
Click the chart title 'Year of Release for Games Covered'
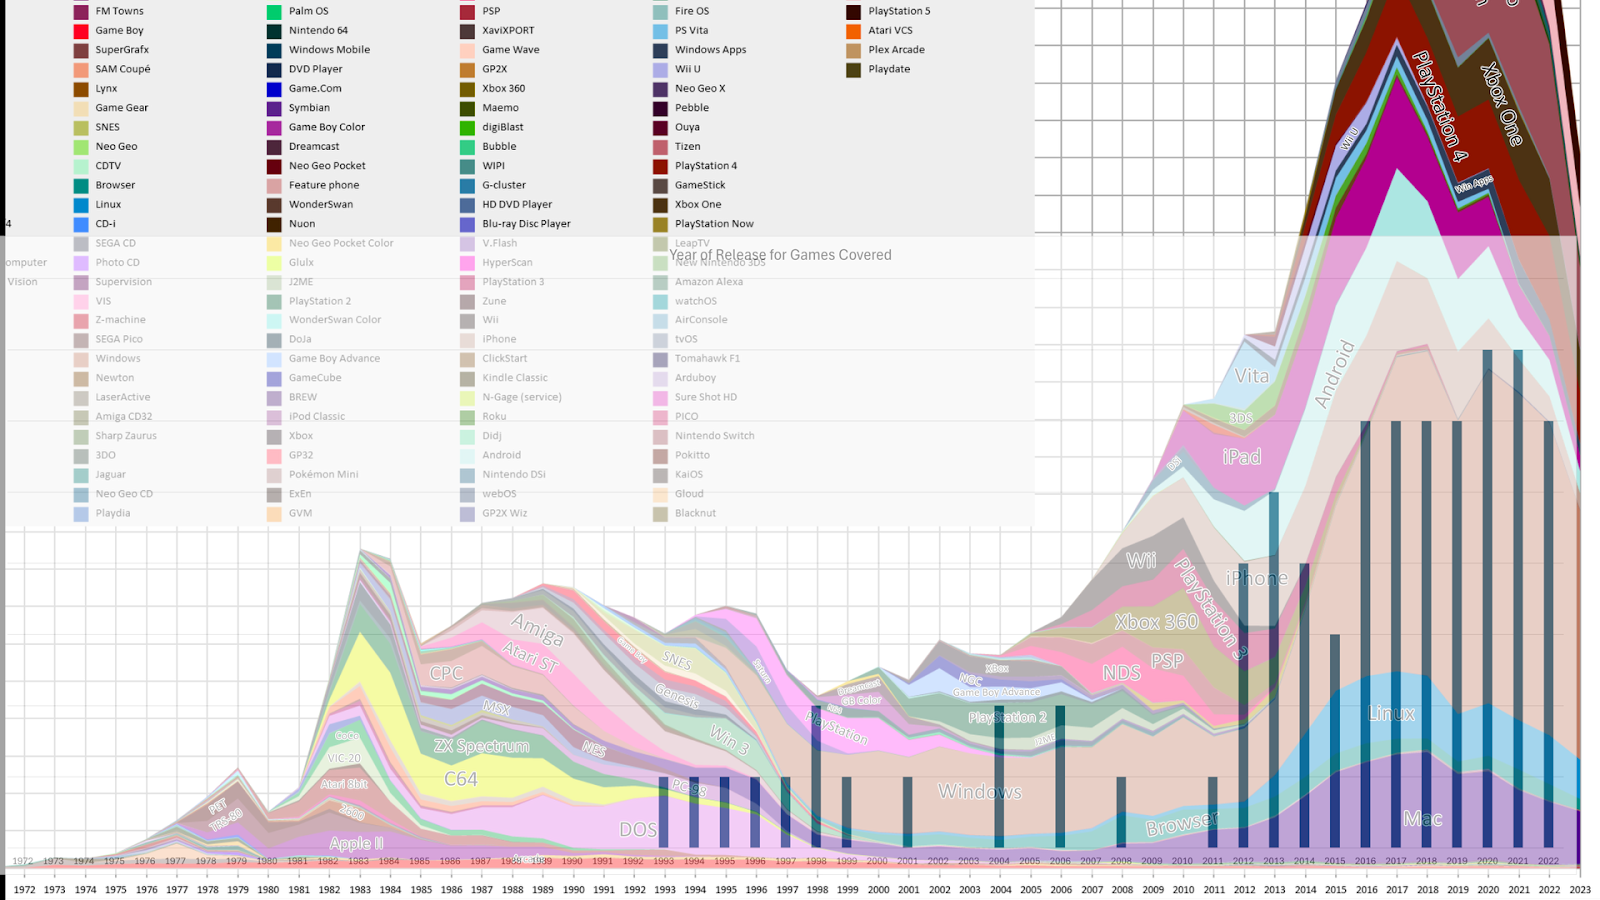click(780, 255)
